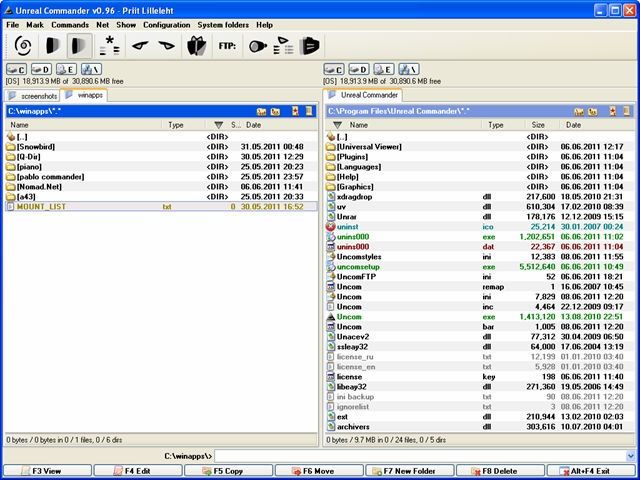Open network drive \ in right panel

point(409,69)
